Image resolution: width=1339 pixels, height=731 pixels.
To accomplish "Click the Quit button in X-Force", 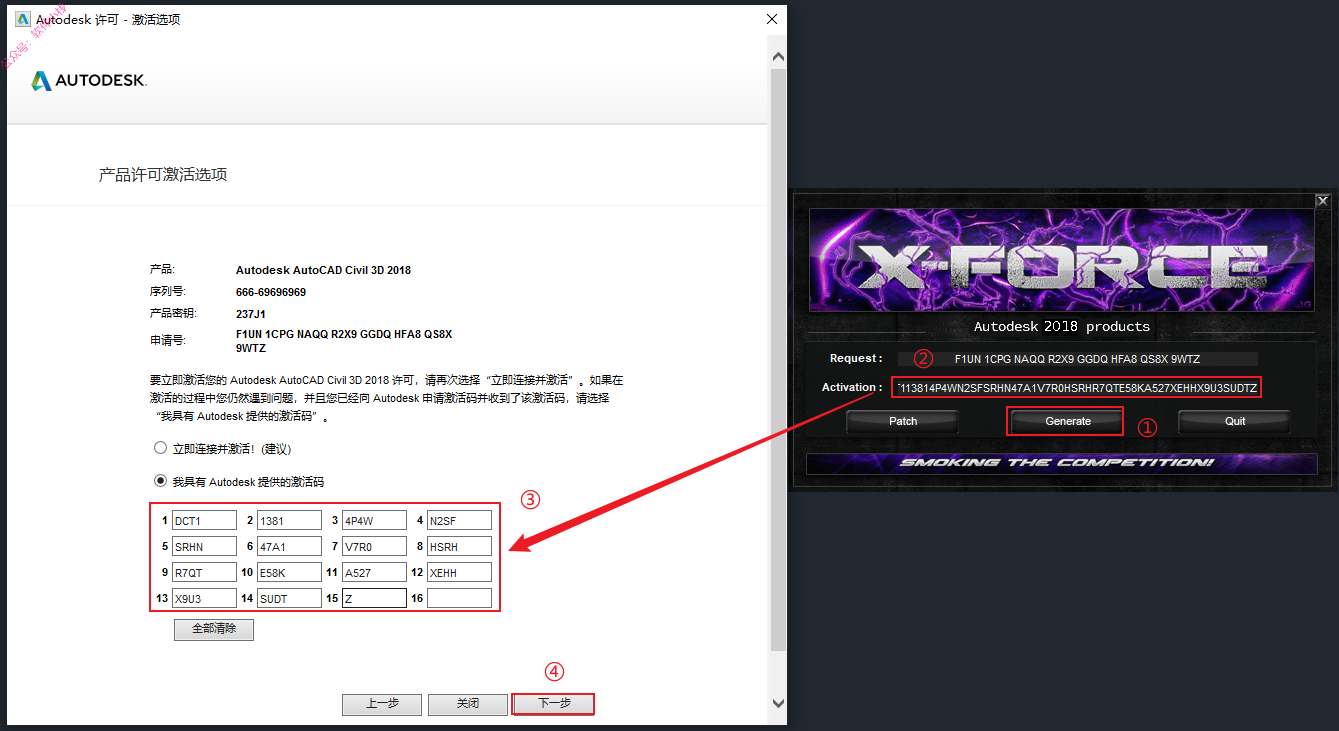I will click(x=1235, y=421).
